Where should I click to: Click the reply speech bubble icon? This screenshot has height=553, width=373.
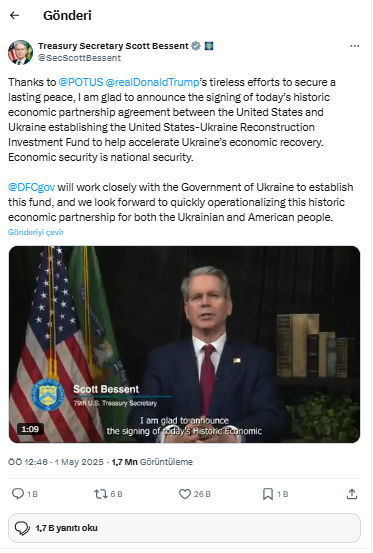click(x=18, y=494)
